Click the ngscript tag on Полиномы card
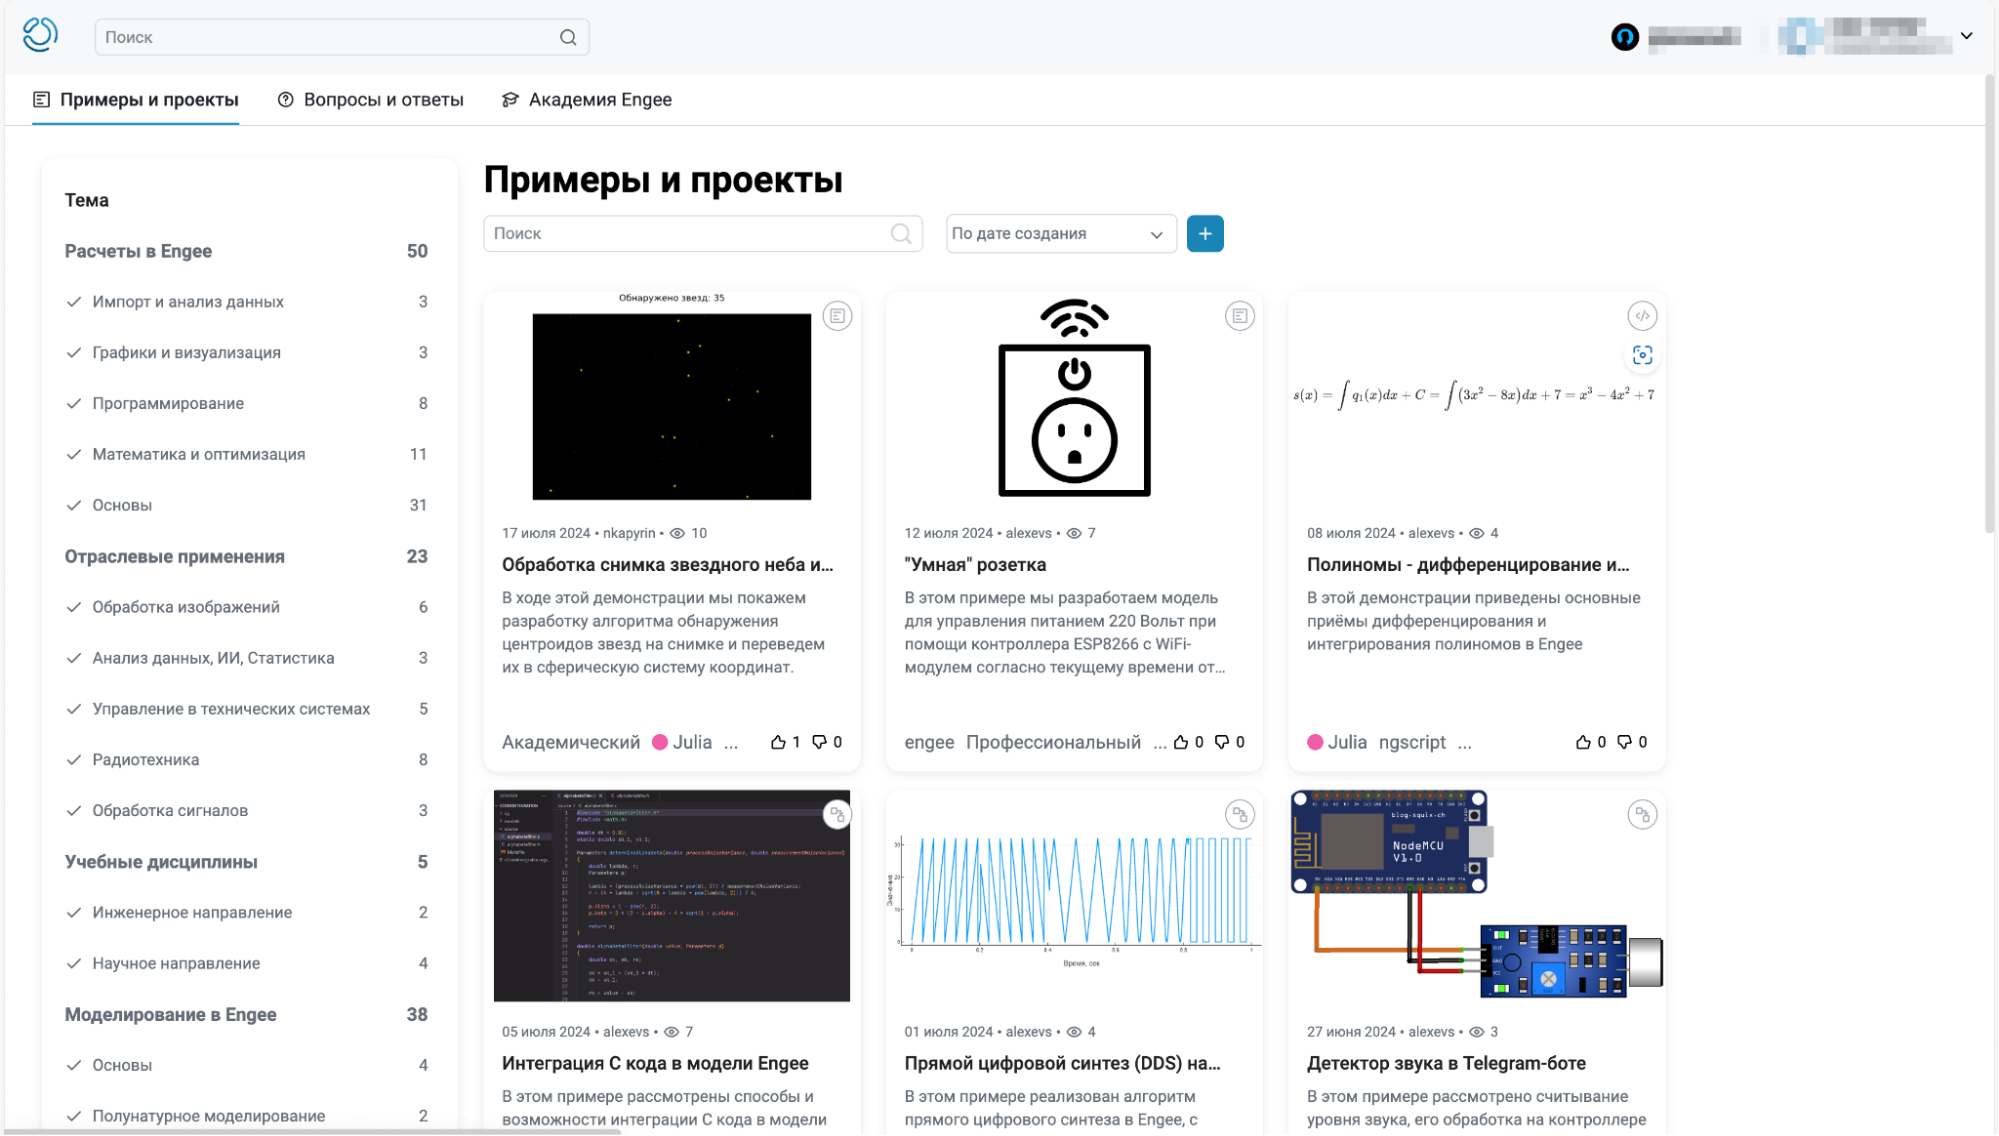Image resolution: width=1999 pixels, height=1136 pixels. (x=1412, y=743)
